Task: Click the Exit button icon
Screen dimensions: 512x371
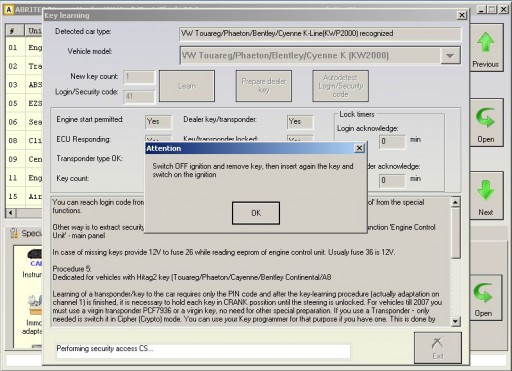Action: (437, 343)
